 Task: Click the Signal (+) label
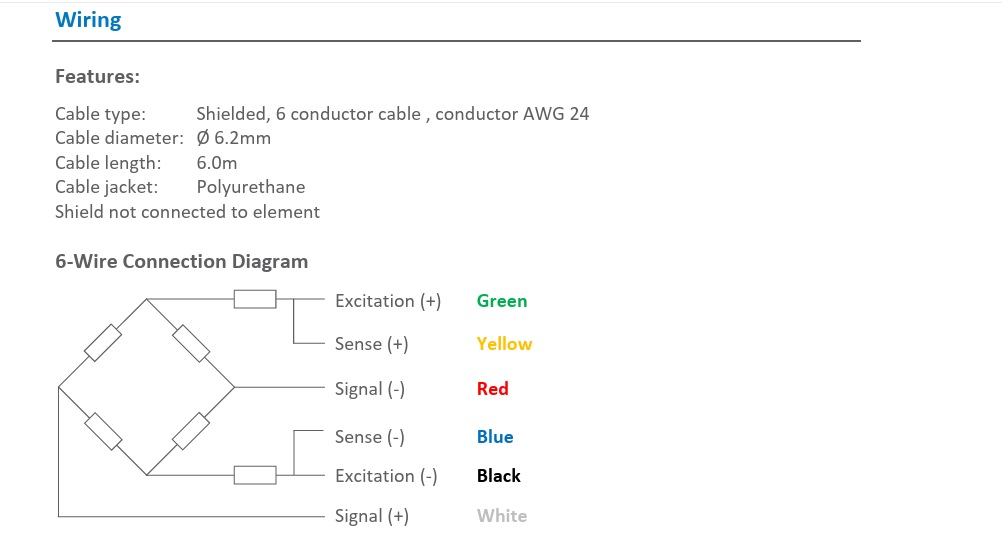point(372,516)
